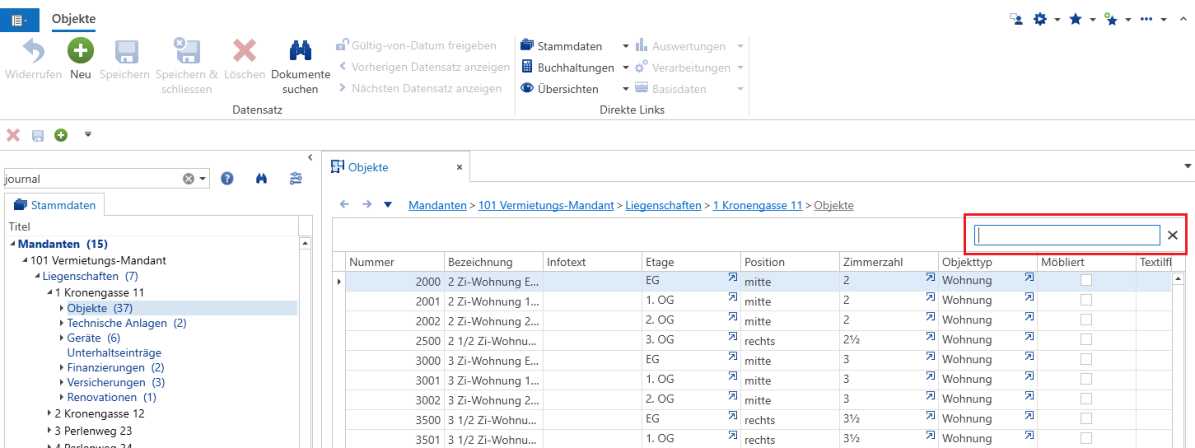This screenshot has height=448, width=1195.
Task: Select Unterhaltseinträge in tree
Action: [114, 353]
